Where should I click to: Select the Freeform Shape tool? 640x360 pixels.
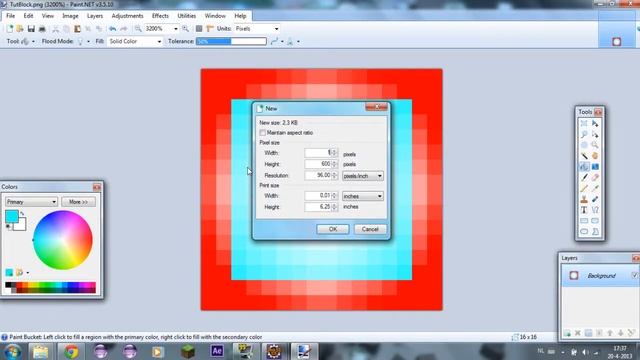pos(595,231)
